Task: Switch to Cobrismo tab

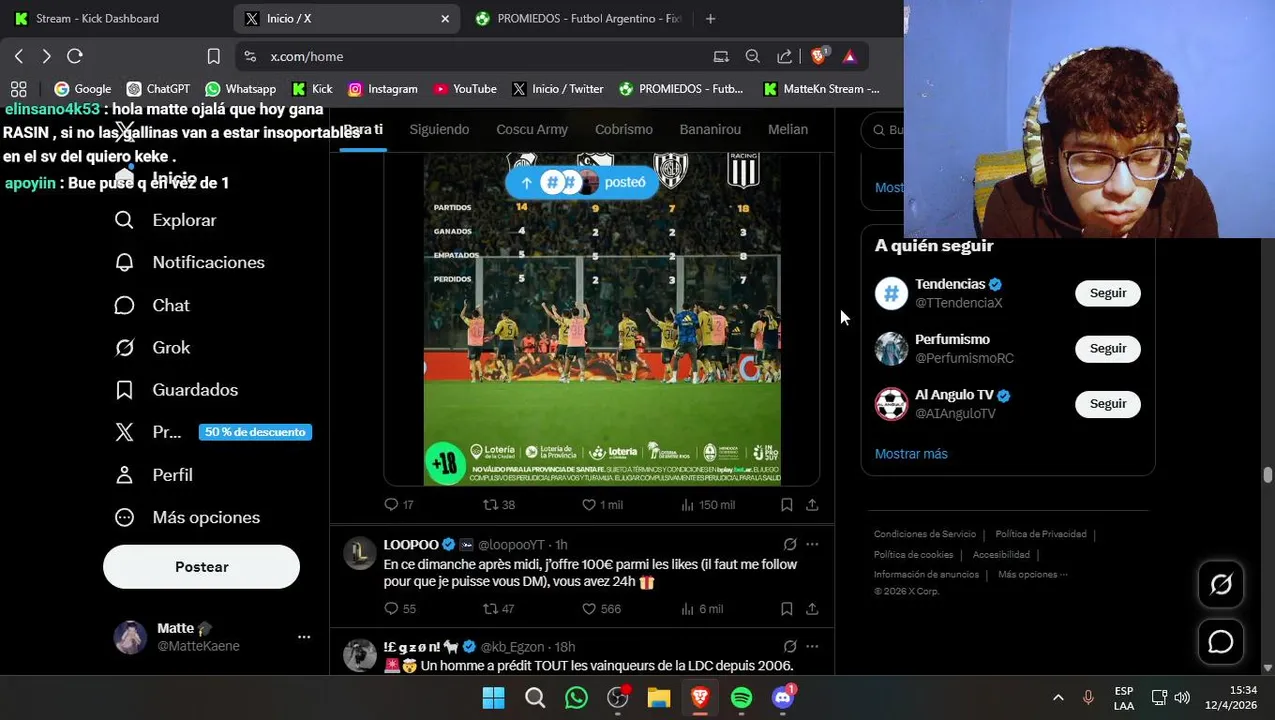Action: coord(624,129)
